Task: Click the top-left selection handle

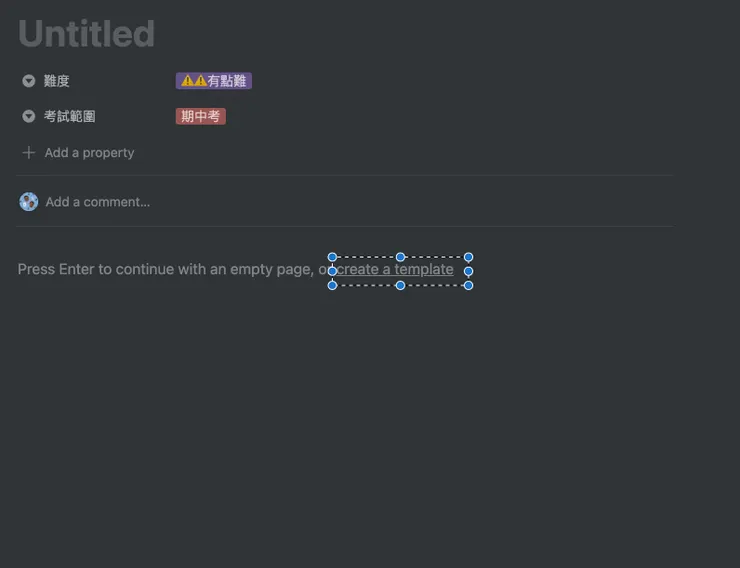Action: (333, 257)
